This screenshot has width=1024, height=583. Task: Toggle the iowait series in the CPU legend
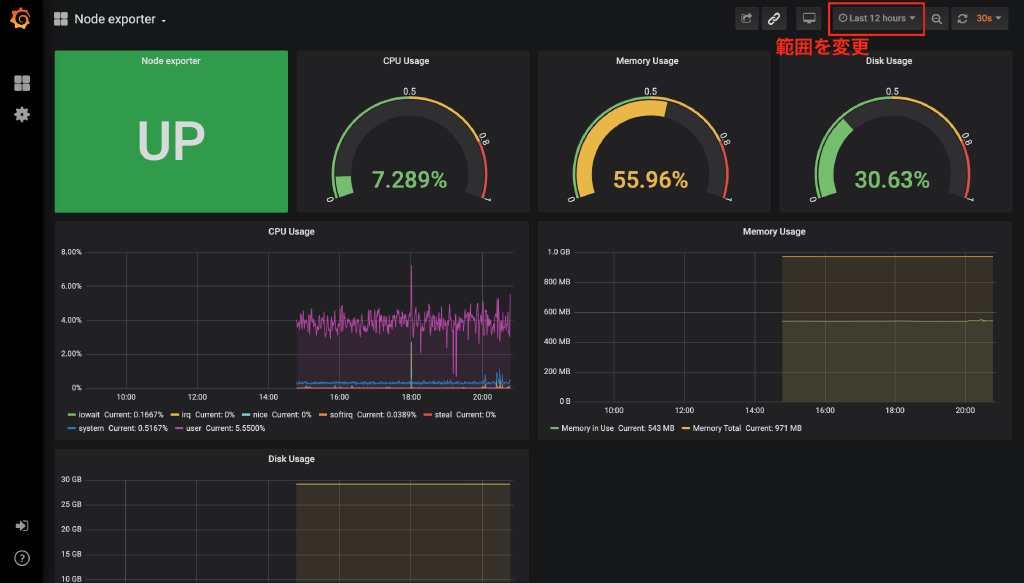point(91,414)
